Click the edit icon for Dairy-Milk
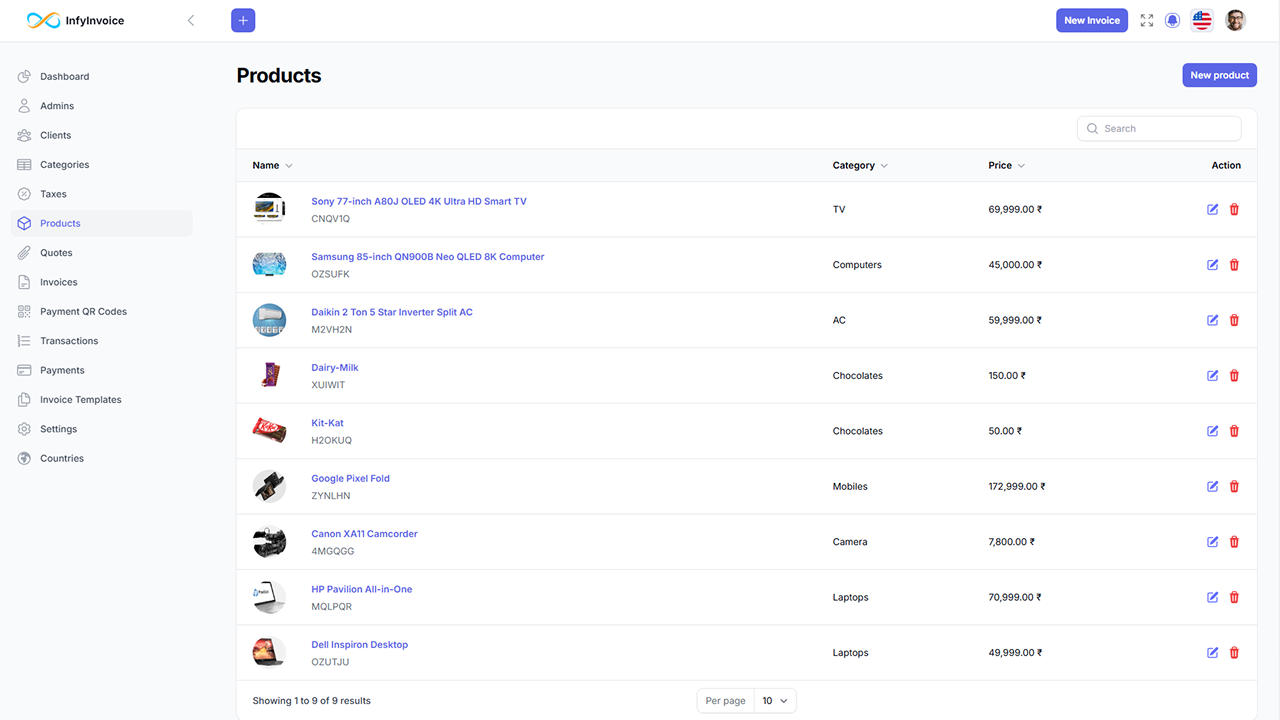 click(1212, 375)
